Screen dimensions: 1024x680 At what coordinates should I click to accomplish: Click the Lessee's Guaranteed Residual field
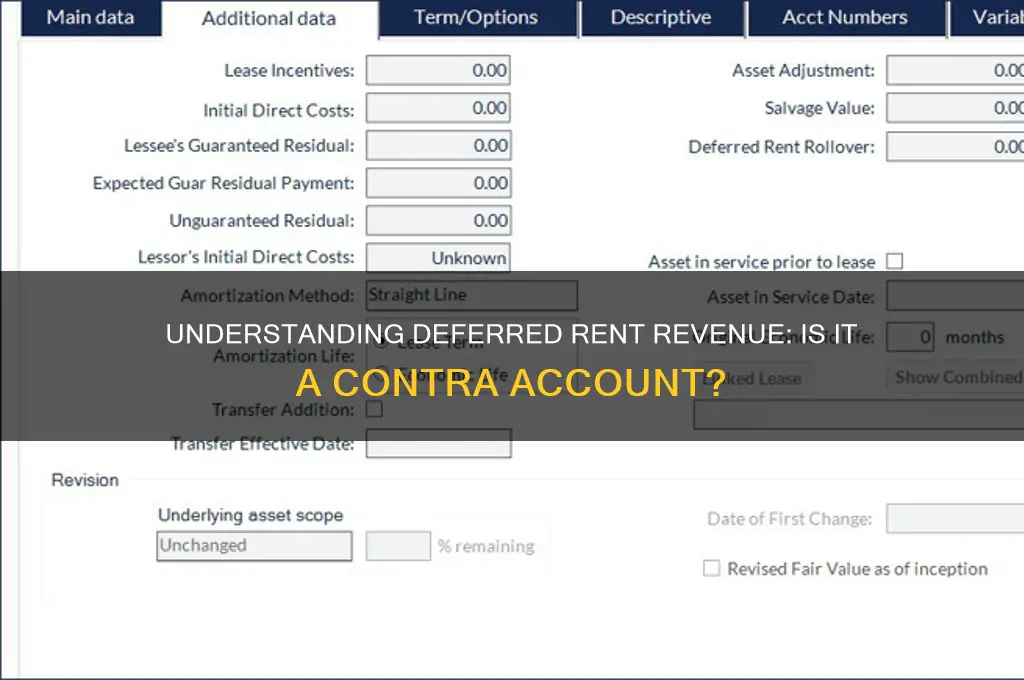point(438,146)
